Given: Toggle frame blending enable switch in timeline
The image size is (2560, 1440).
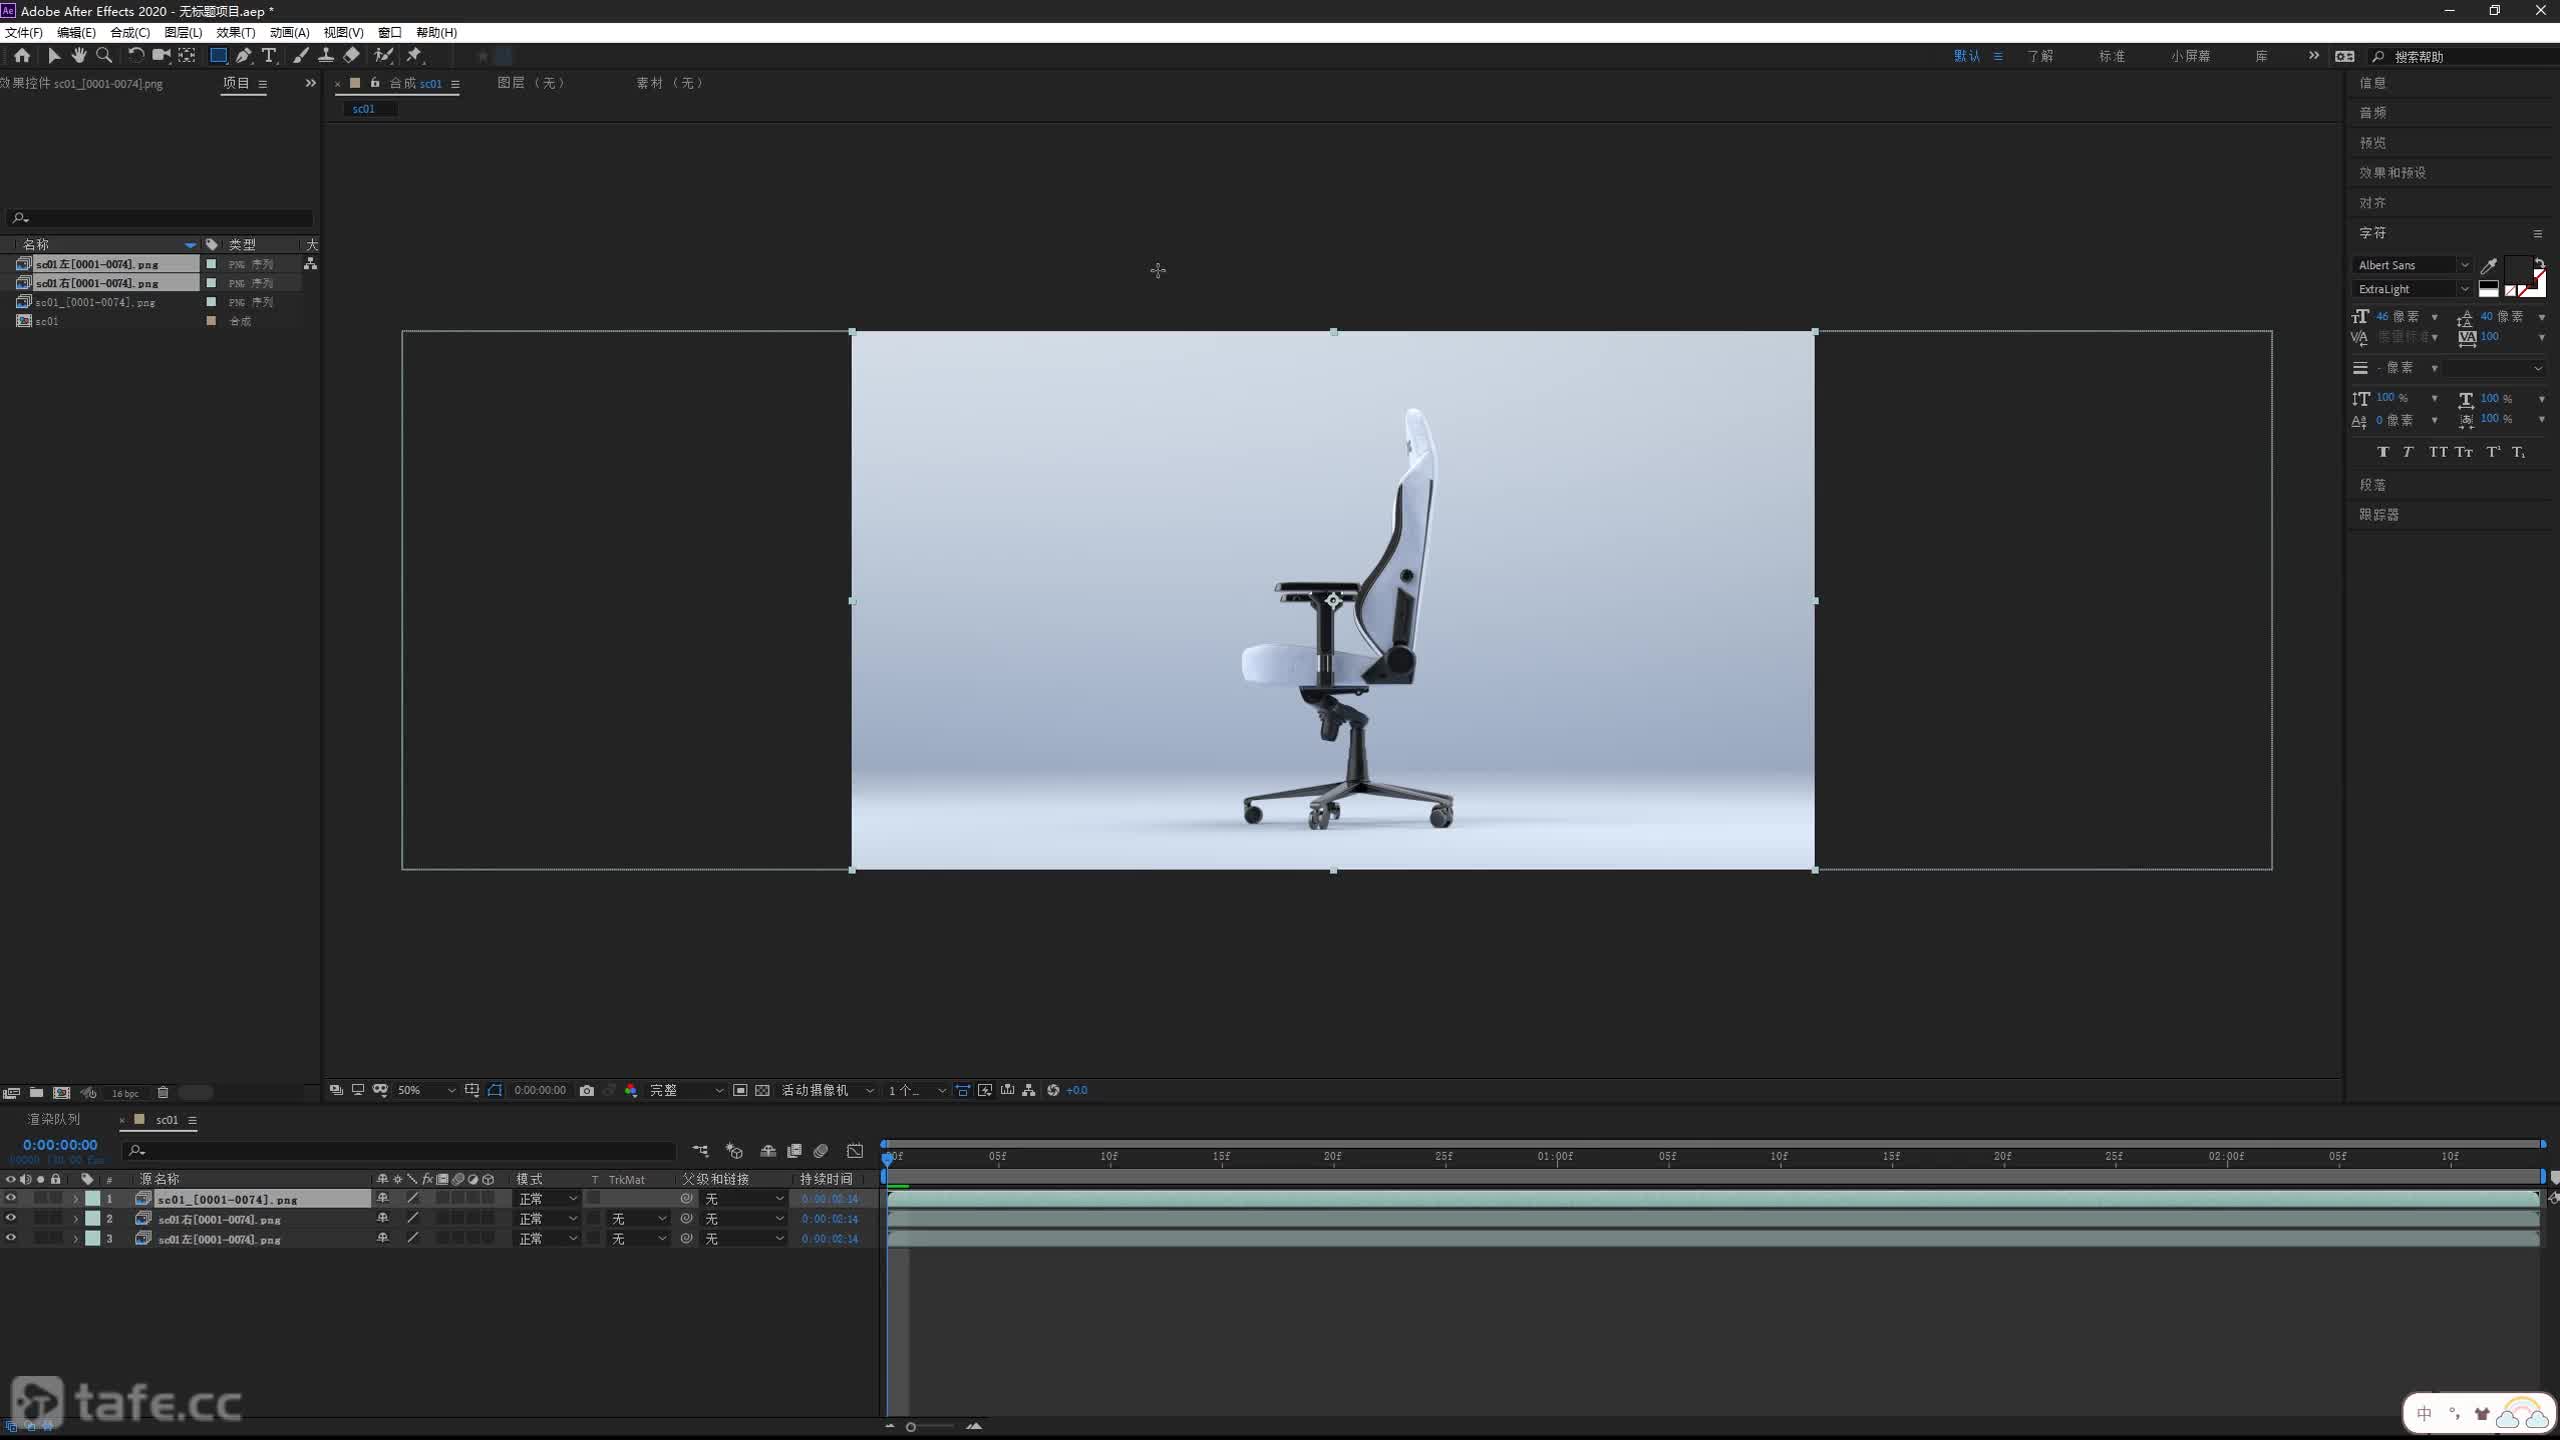Looking at the screenshot, I should point(795,1151).
